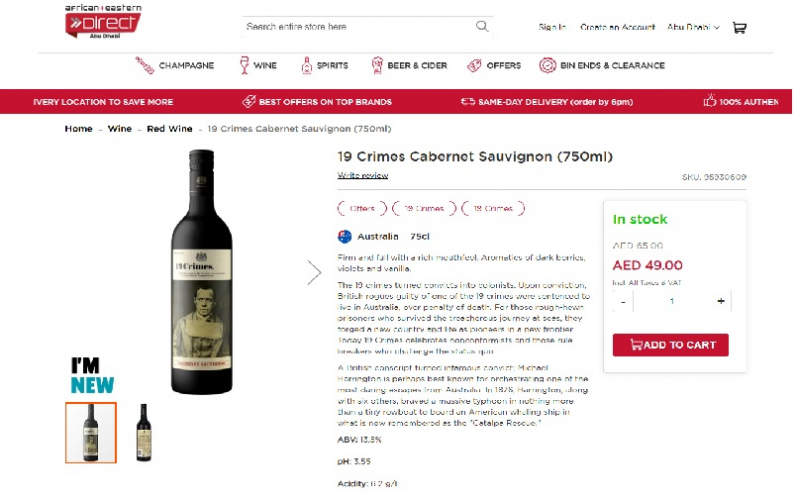Decrease quantity with minus button
796x500 pixels.
click(x=624, y=301)
